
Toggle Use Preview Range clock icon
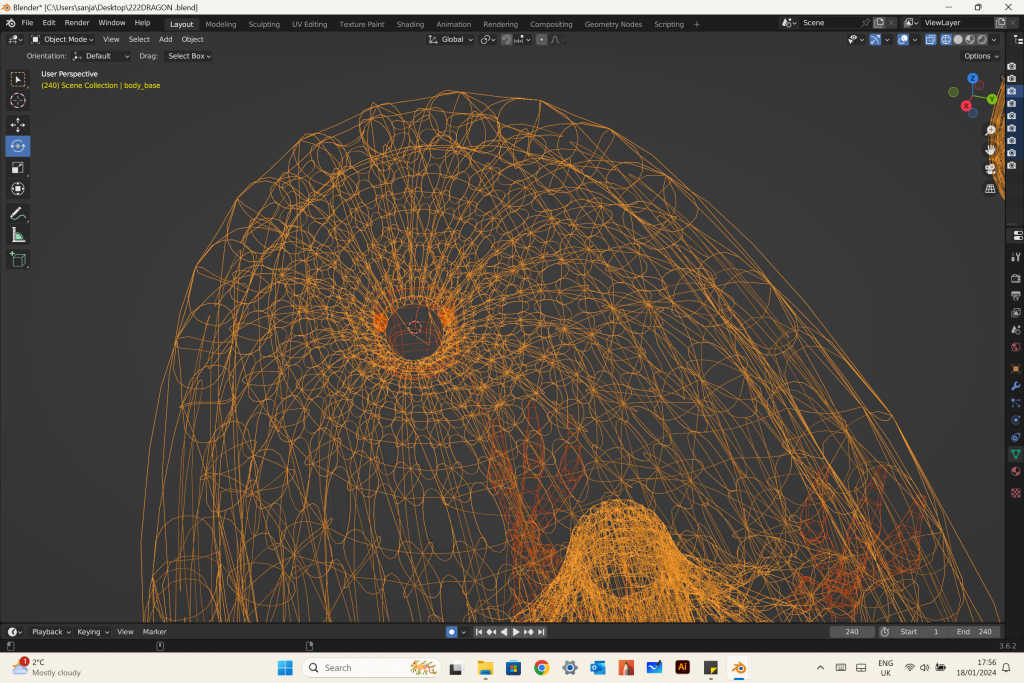click(x=884, y=632)
